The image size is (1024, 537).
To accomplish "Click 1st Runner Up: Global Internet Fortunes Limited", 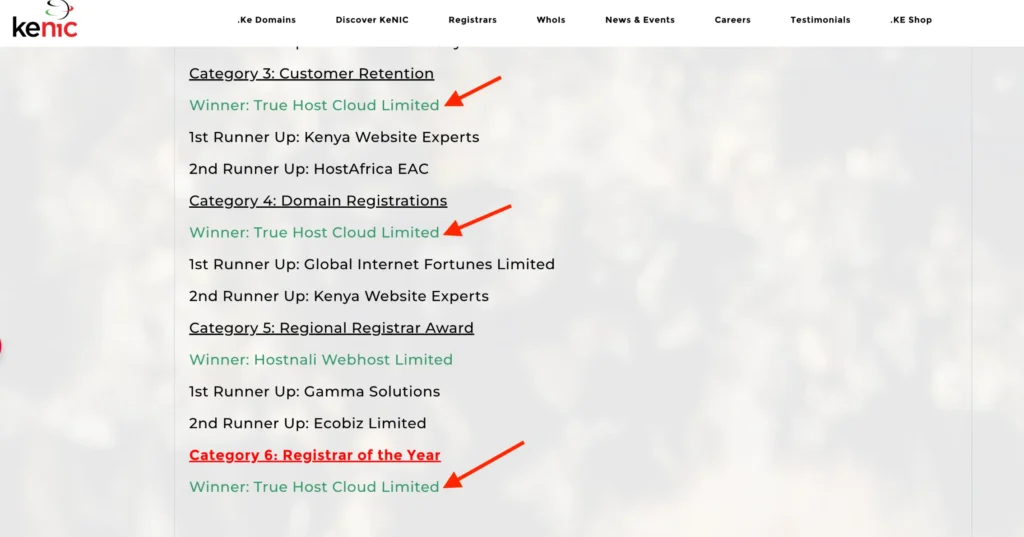I will point(372,265).
